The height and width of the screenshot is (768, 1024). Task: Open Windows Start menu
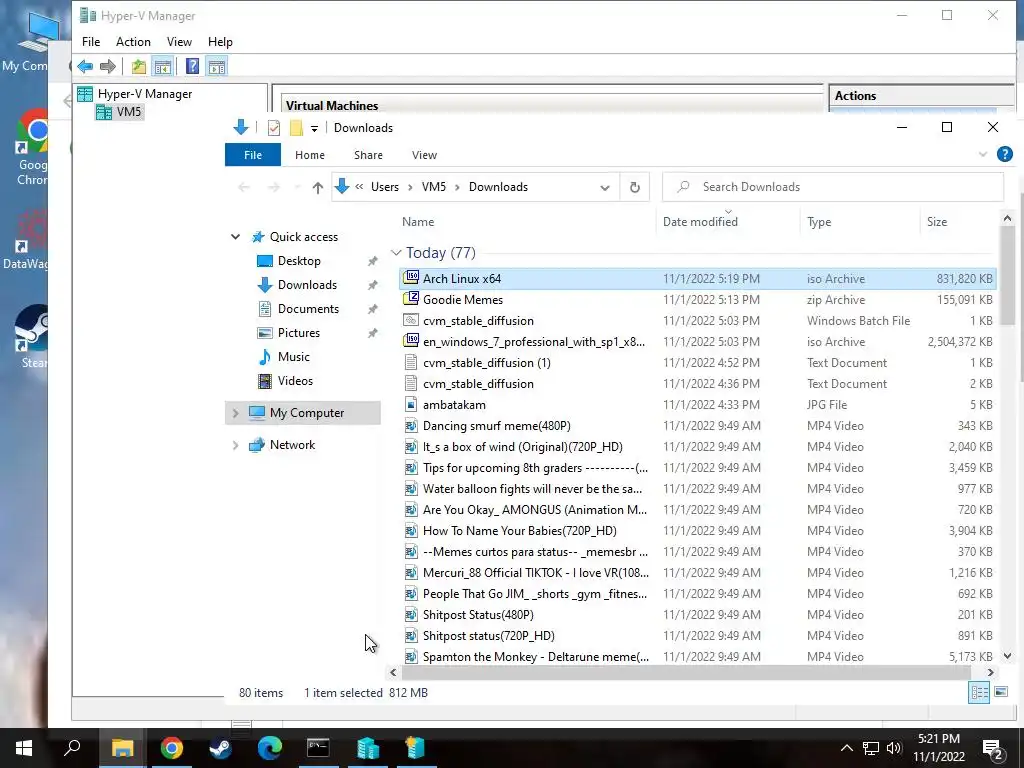coord(24,748)
